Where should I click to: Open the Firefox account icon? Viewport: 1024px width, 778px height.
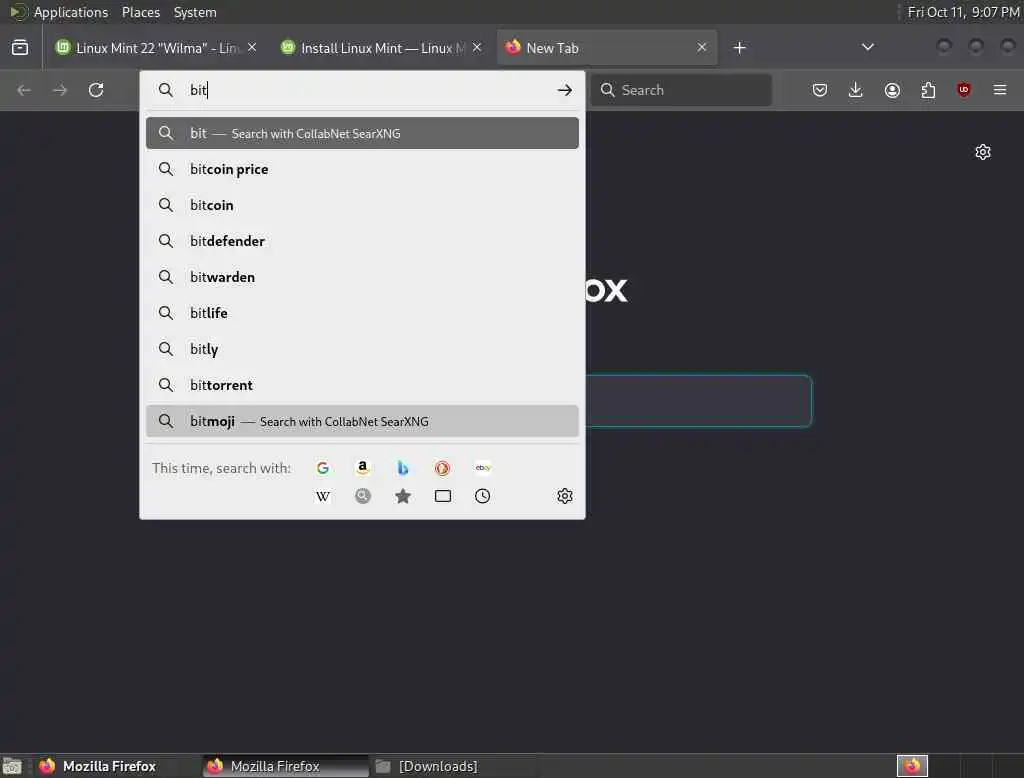892,89
